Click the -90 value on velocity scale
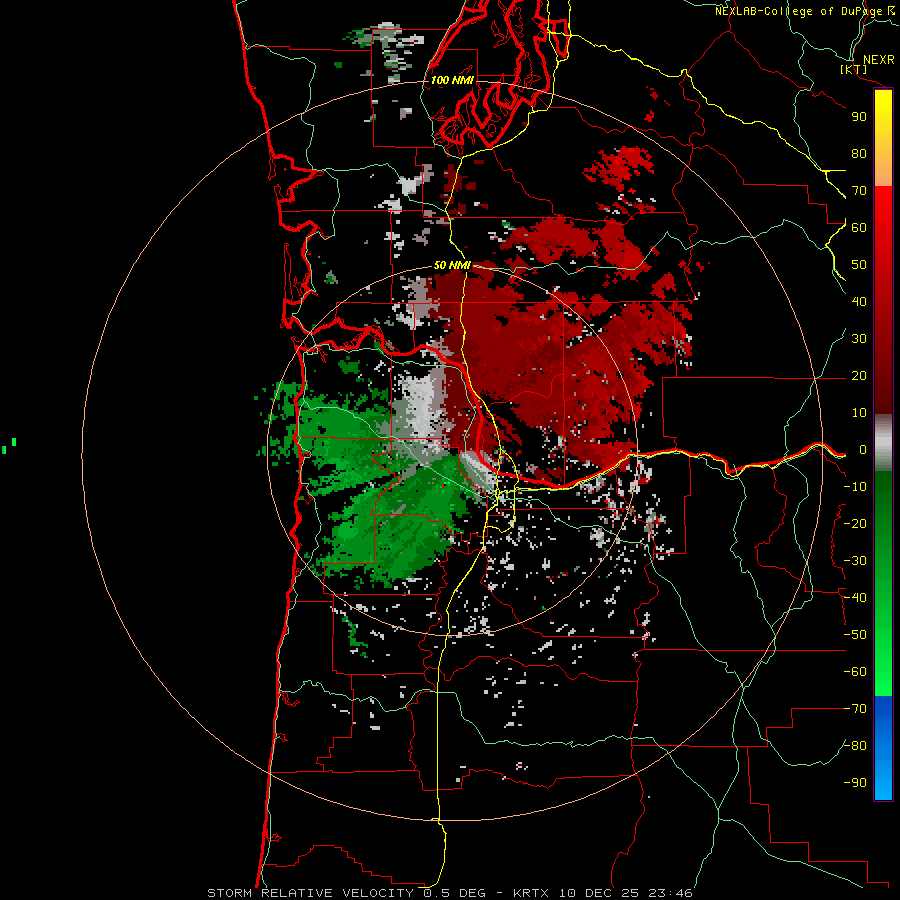900x900 pixels. point(855,783)
